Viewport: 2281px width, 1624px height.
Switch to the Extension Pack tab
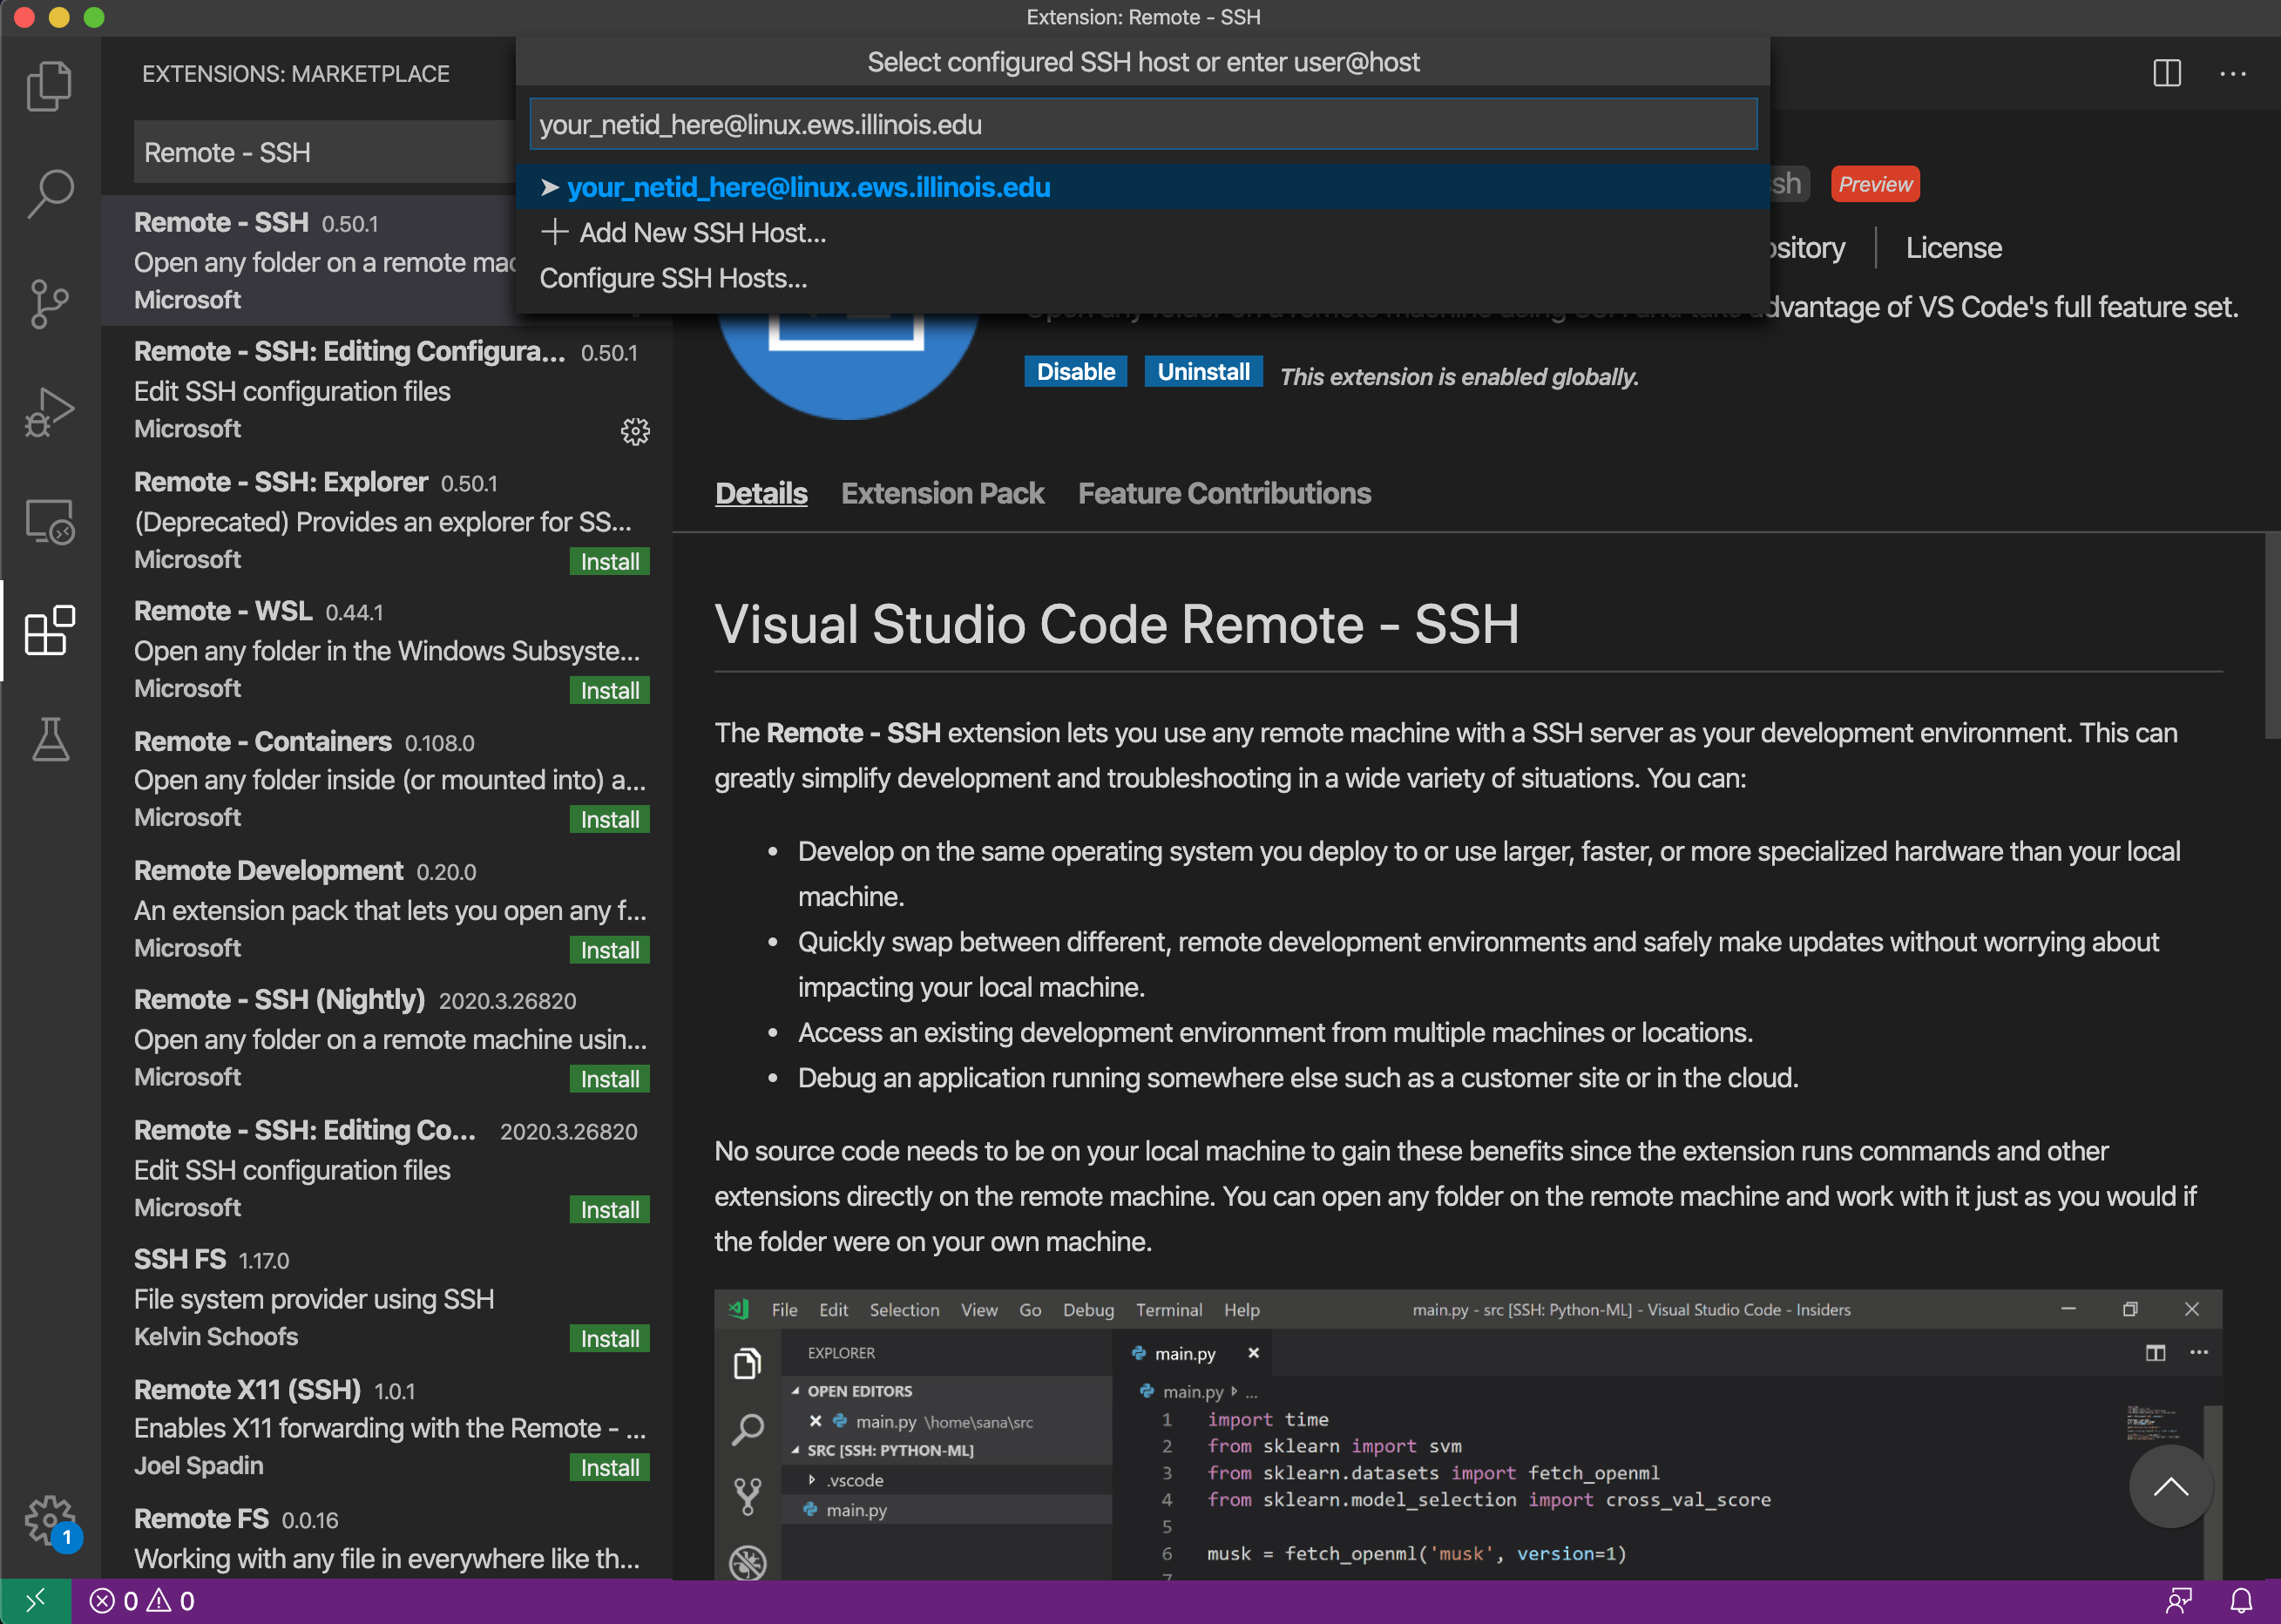(x=942, y=494)
